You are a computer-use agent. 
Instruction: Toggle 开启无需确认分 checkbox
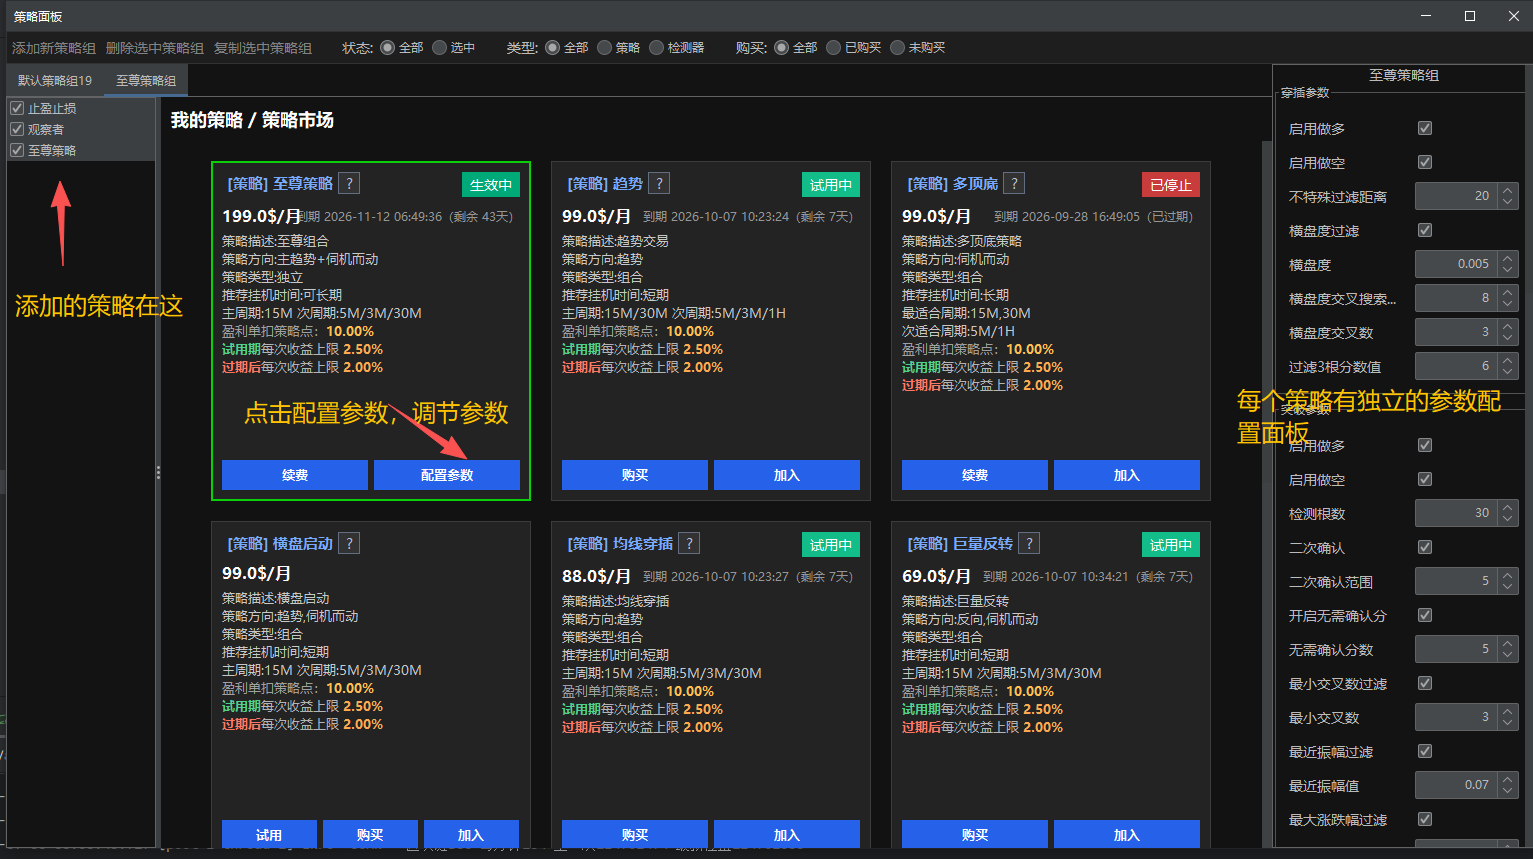click(1425, 615)
